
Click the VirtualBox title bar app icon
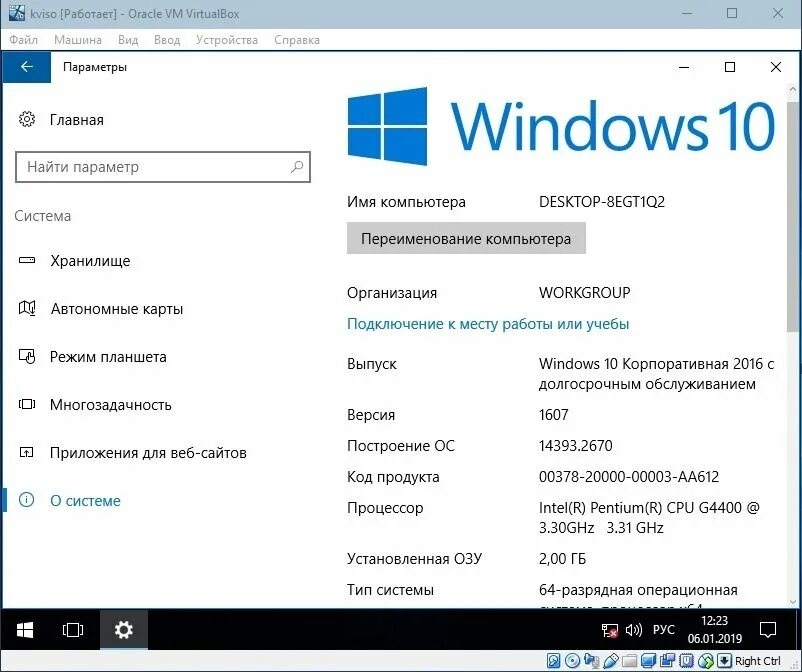pos(16,13)
